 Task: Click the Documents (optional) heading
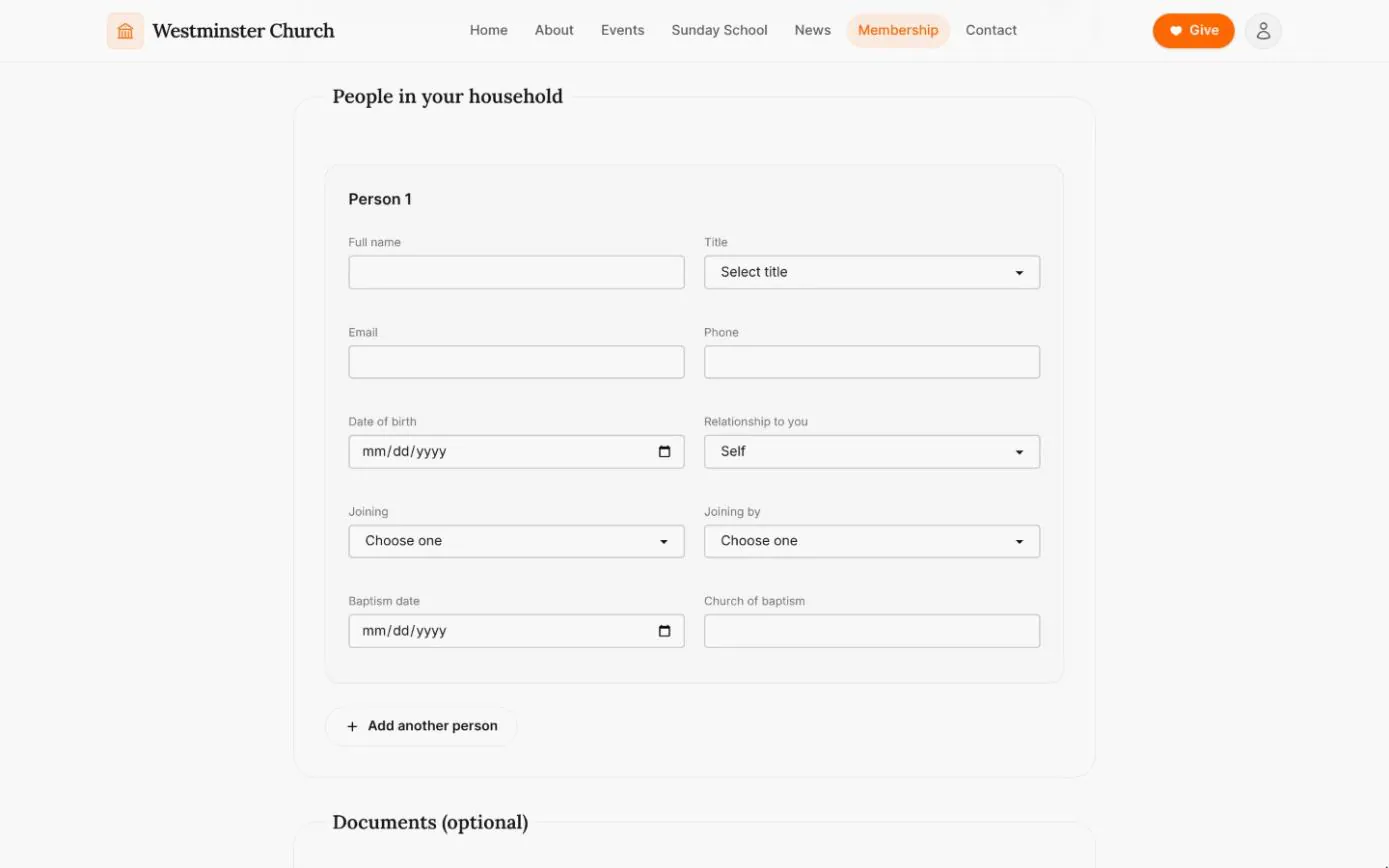tap(430, 822)
